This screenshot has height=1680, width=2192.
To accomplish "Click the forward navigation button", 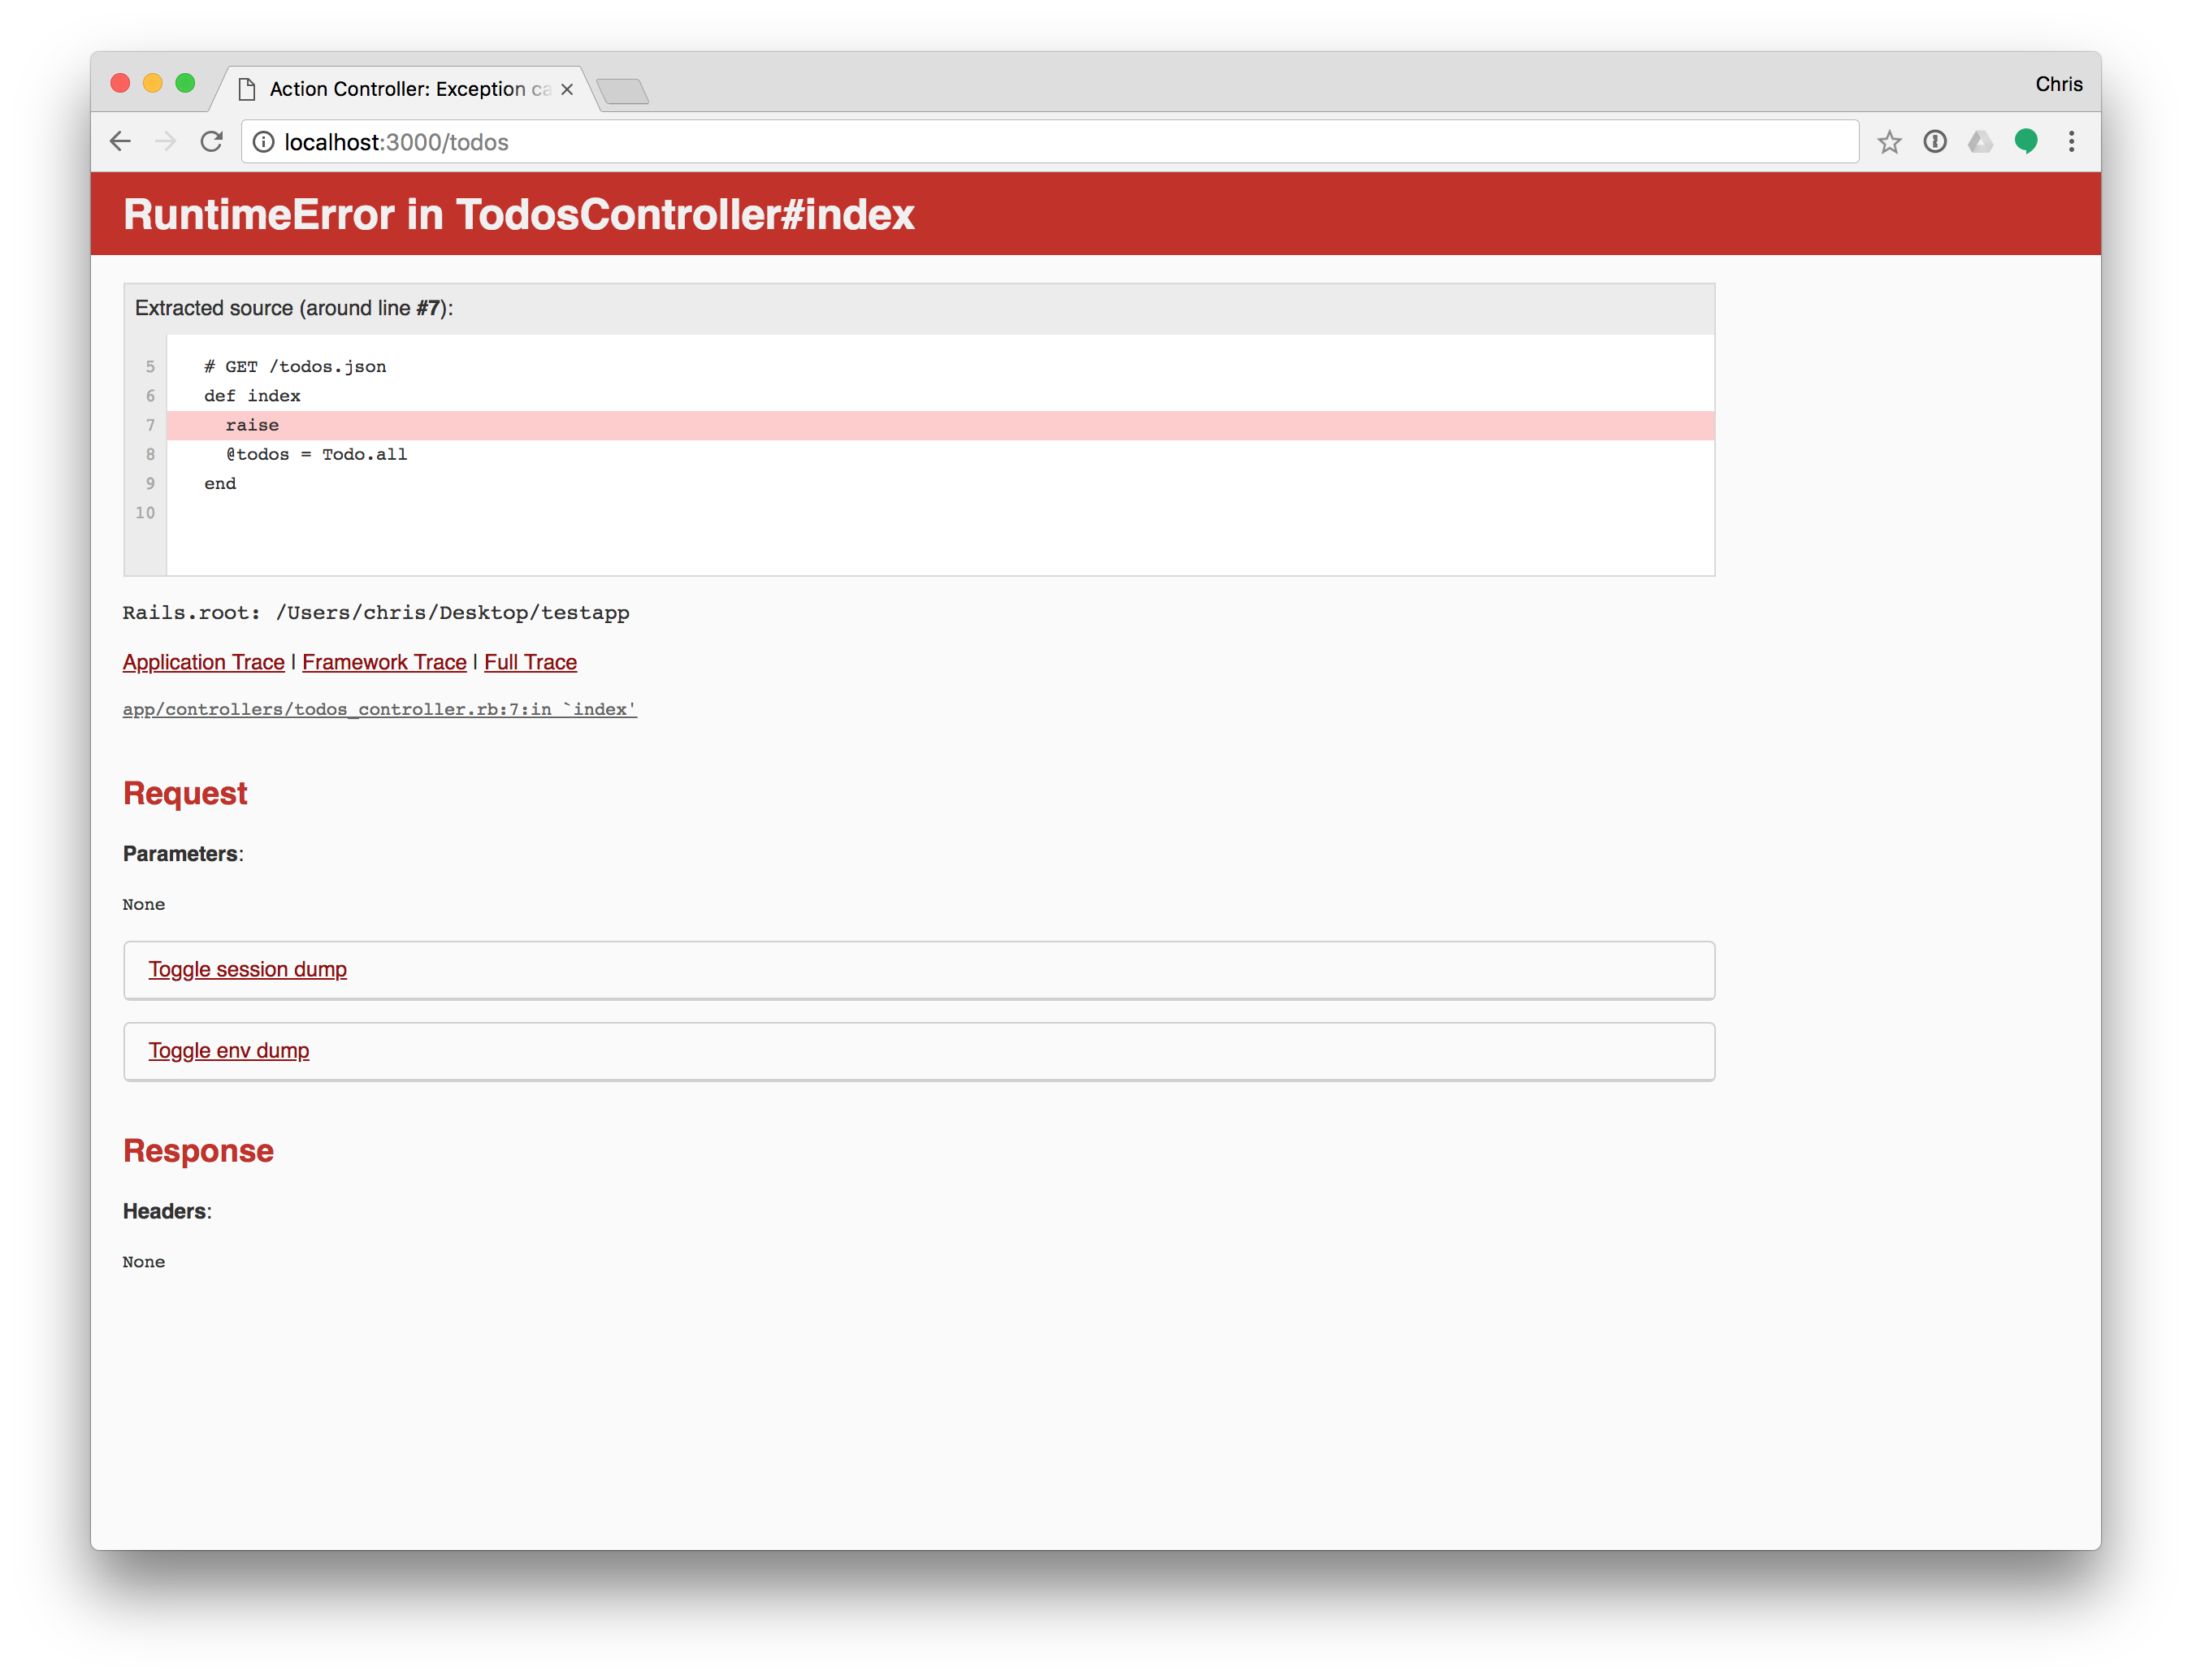I will point(165,141).
